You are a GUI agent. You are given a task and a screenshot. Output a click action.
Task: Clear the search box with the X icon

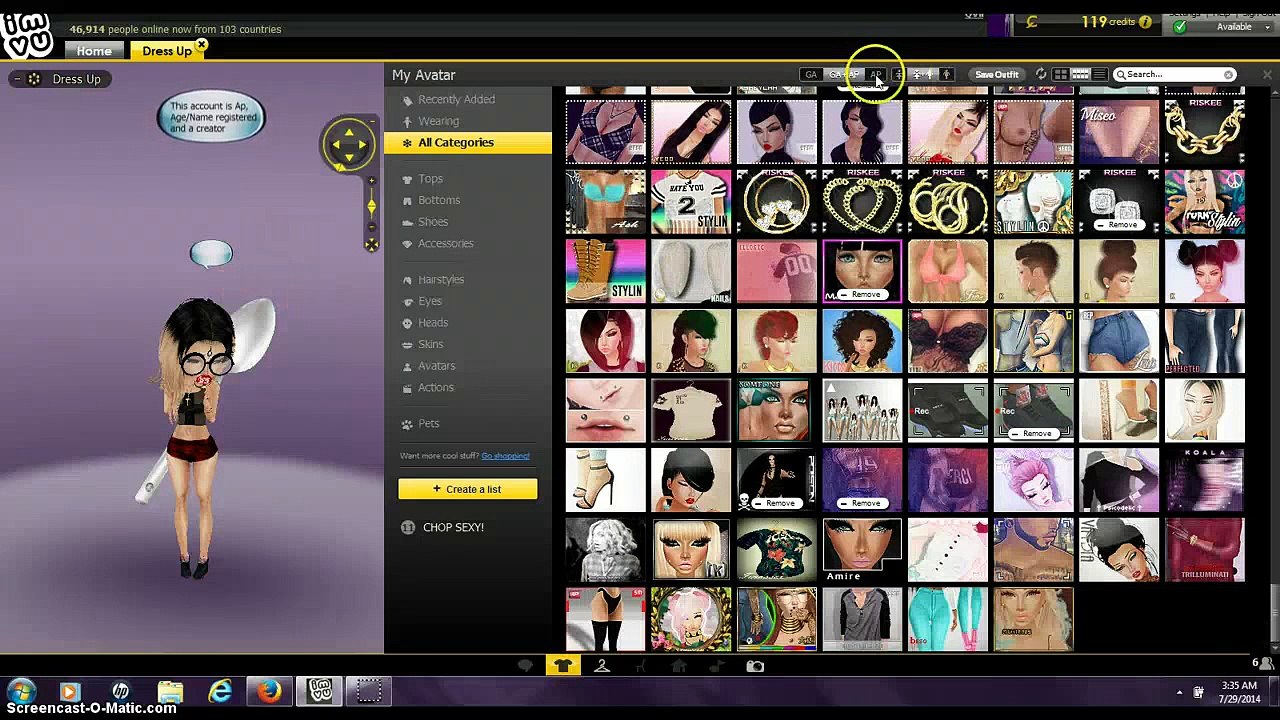pos(1228,74)
